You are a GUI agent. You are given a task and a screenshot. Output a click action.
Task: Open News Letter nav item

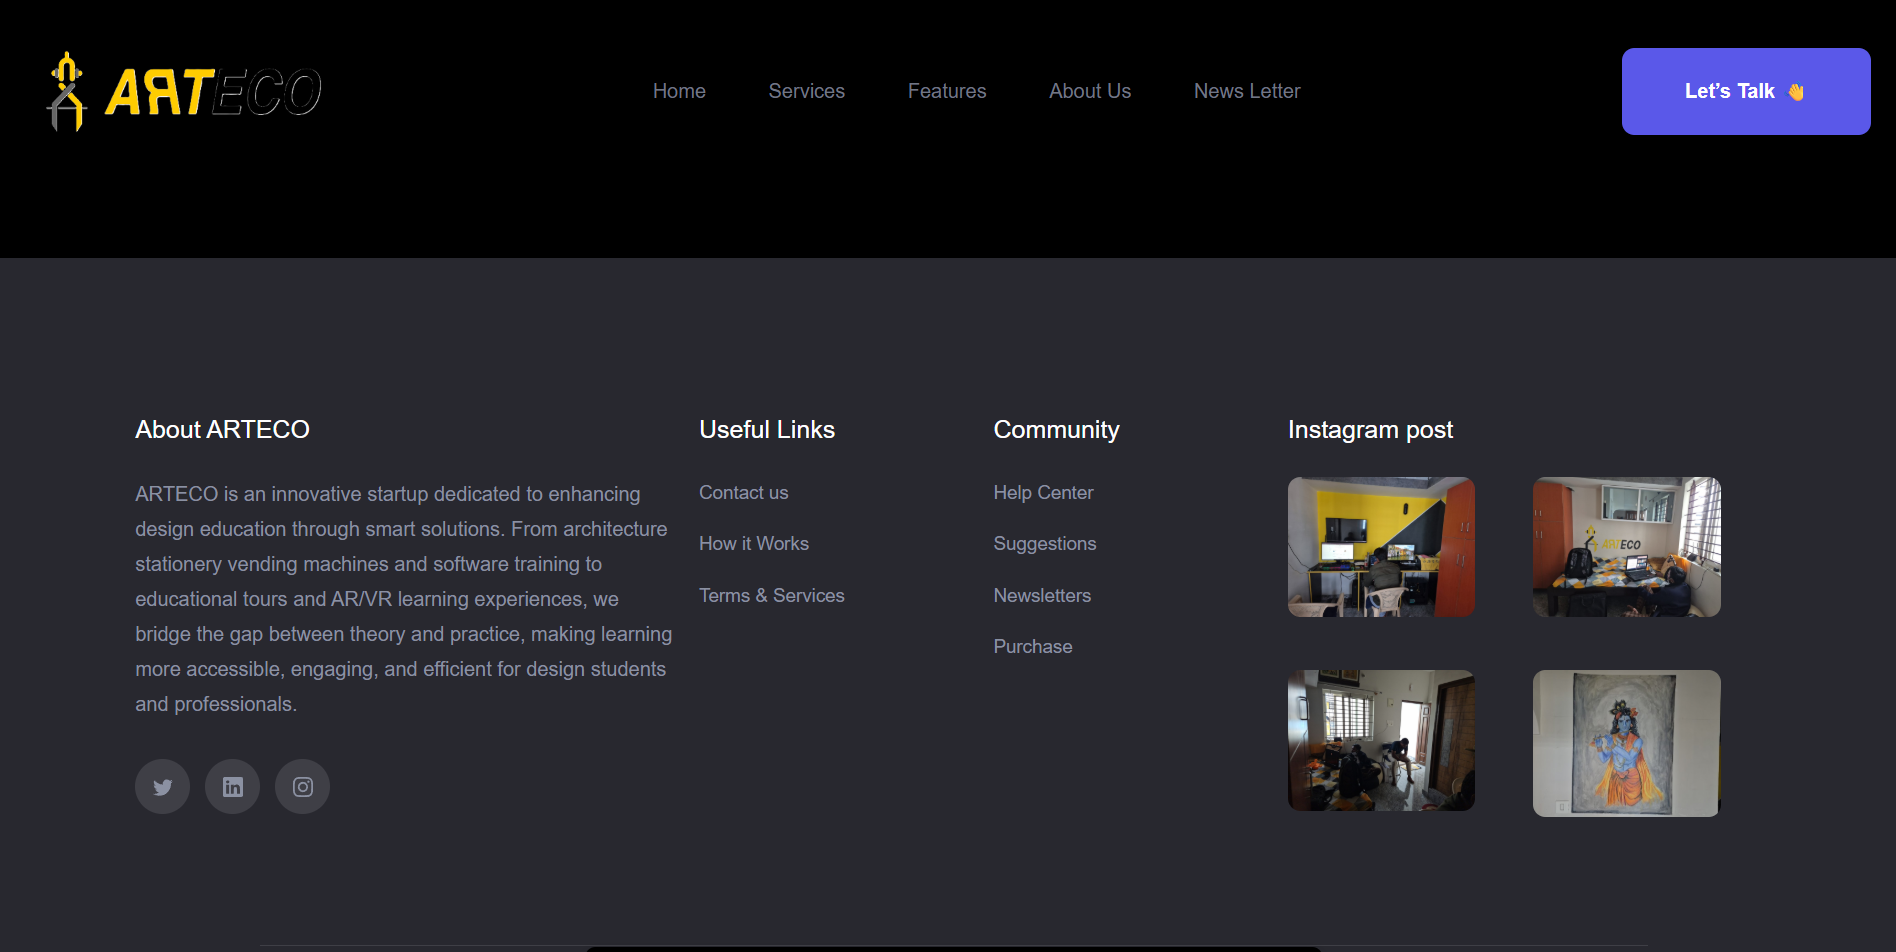1246,91
